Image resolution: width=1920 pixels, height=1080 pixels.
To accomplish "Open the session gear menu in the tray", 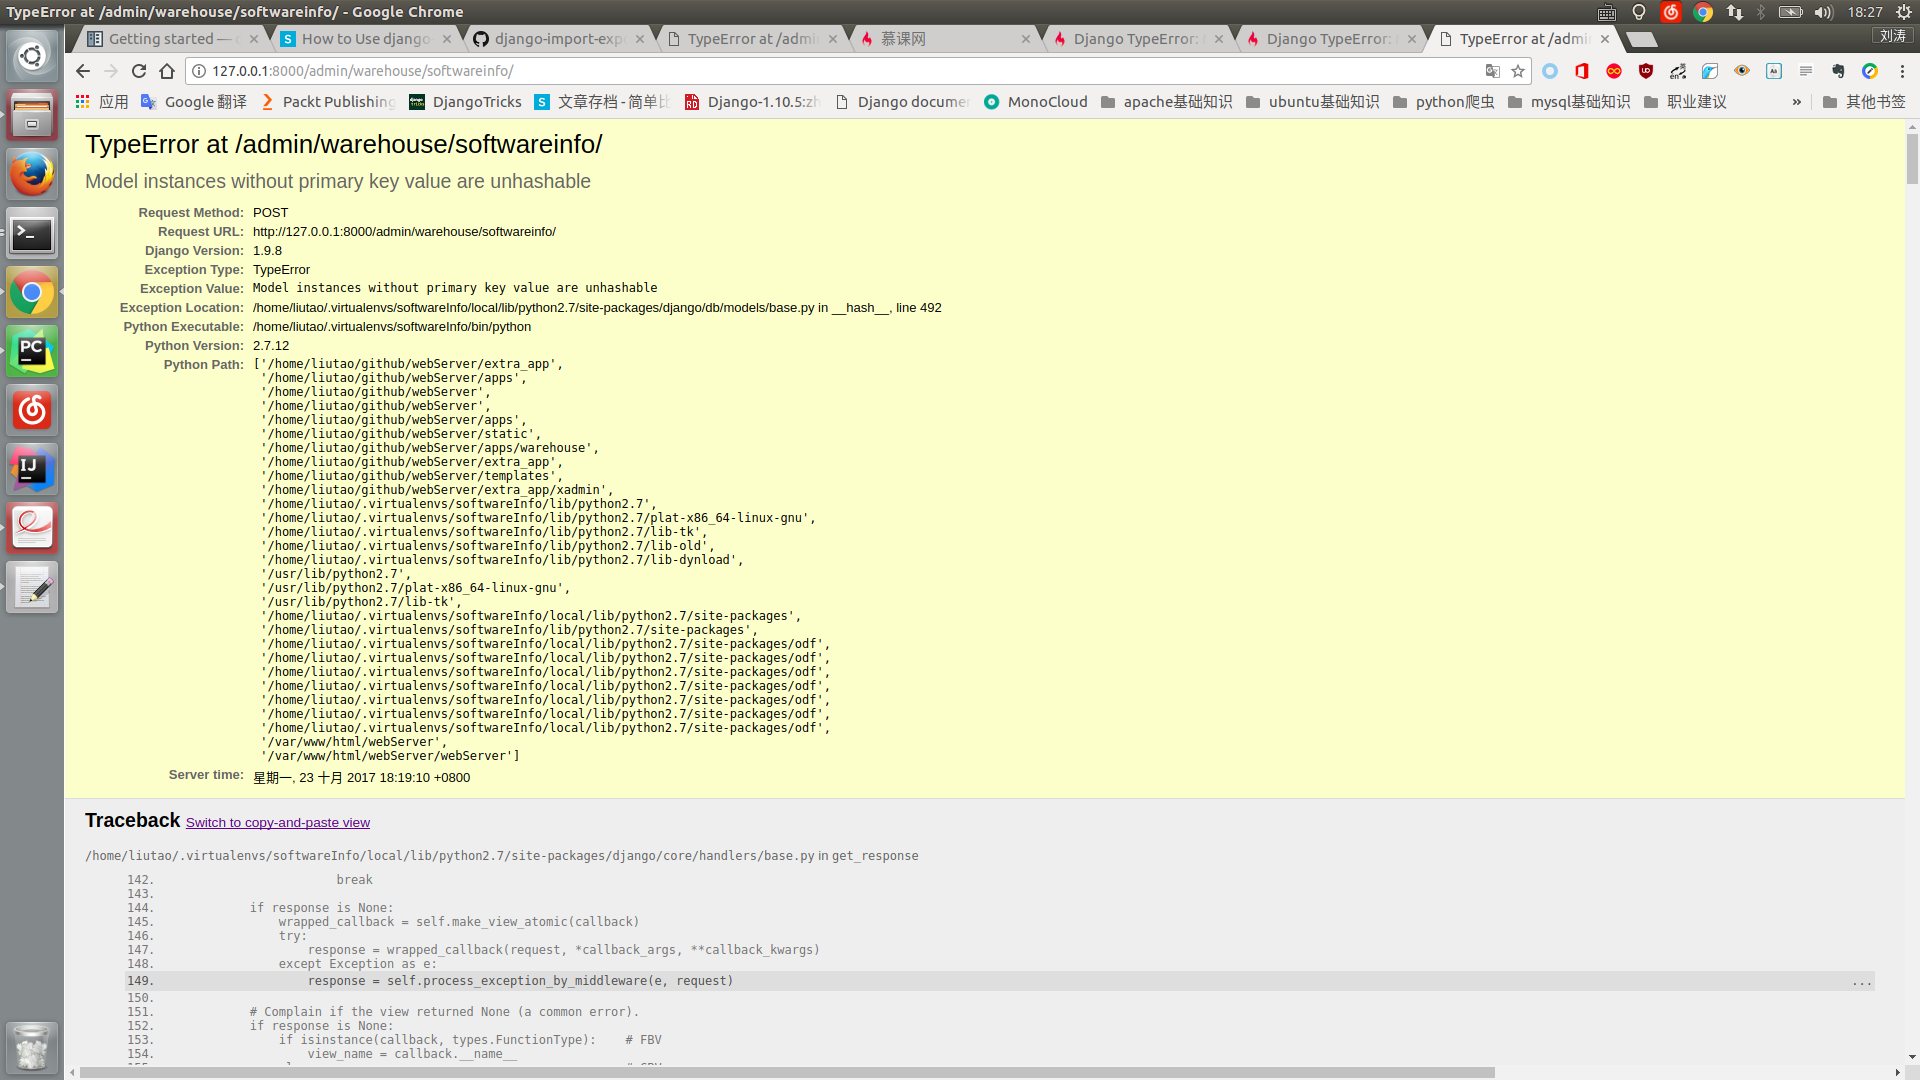I will coord(1905,12).
